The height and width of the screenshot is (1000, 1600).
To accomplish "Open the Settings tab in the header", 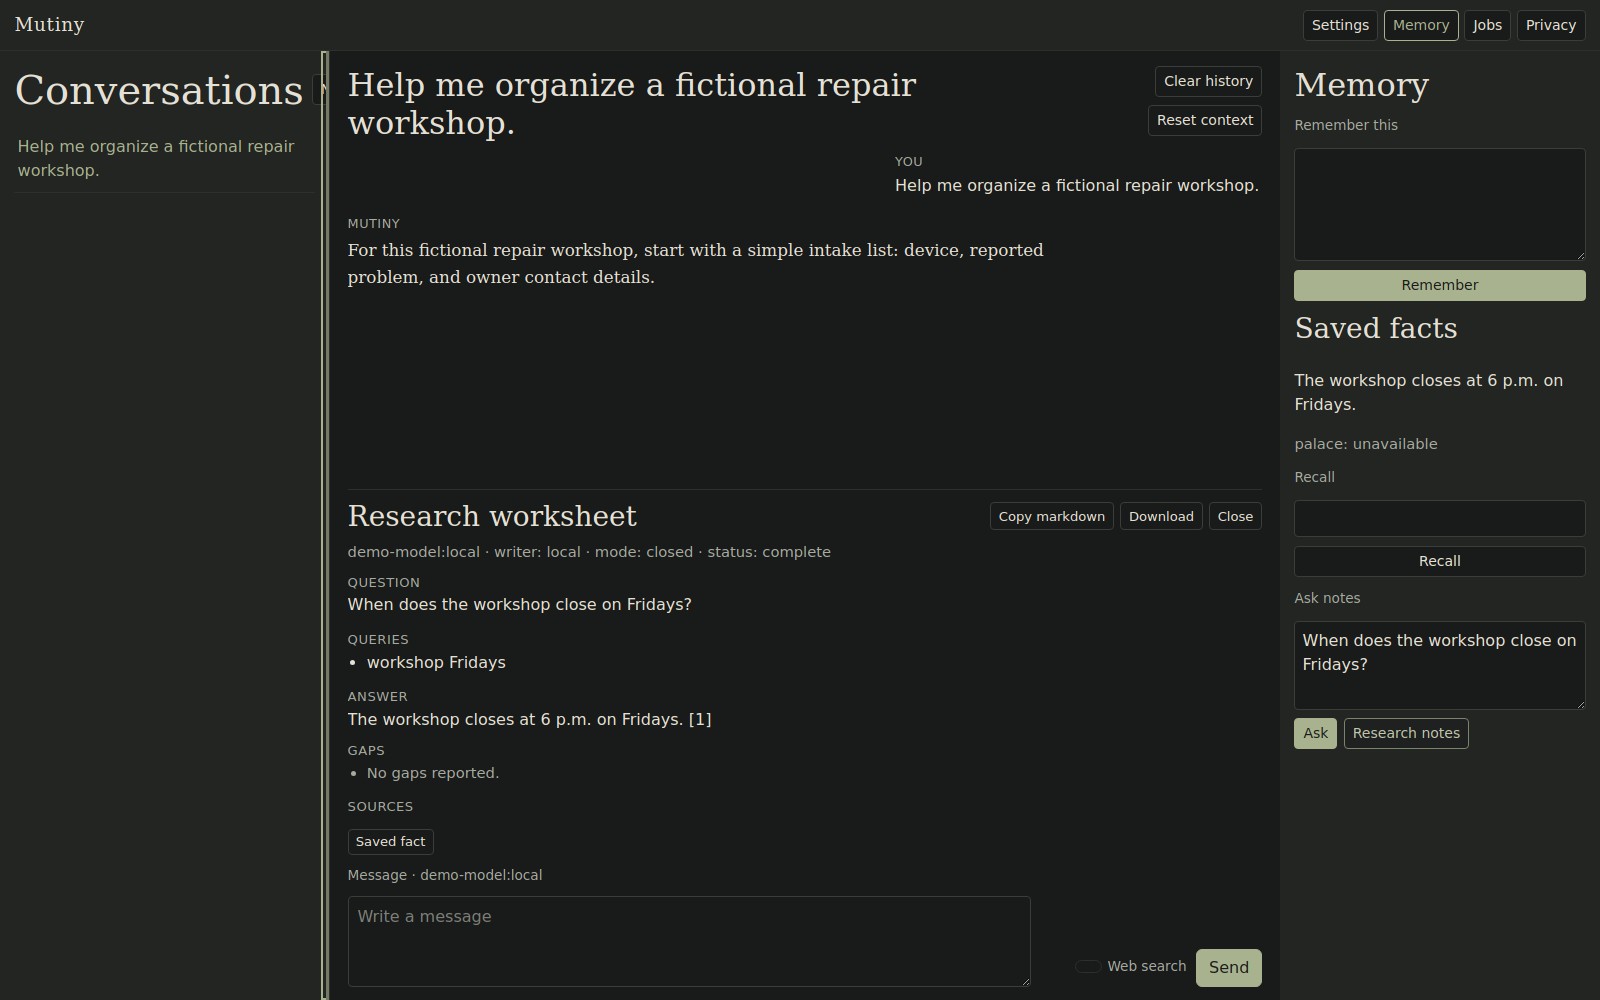I will pos(1340,25).
